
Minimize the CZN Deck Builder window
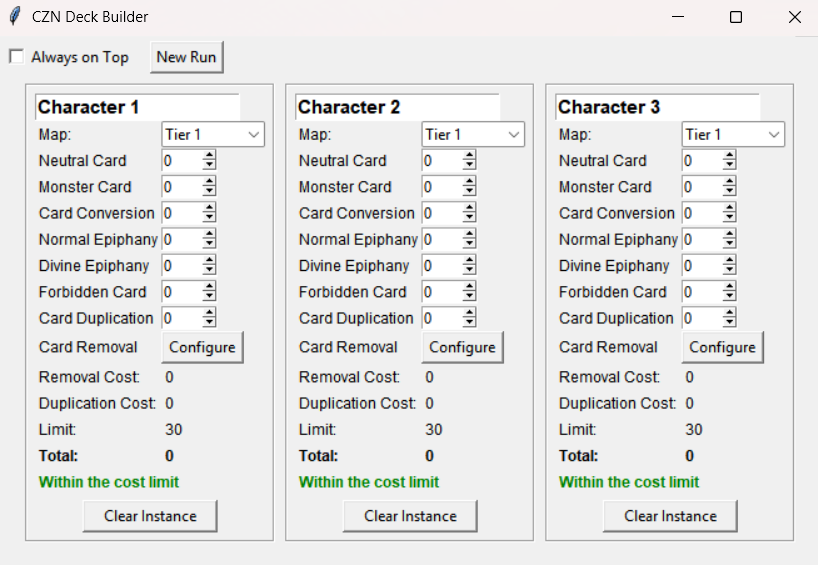tap(678, 17)
